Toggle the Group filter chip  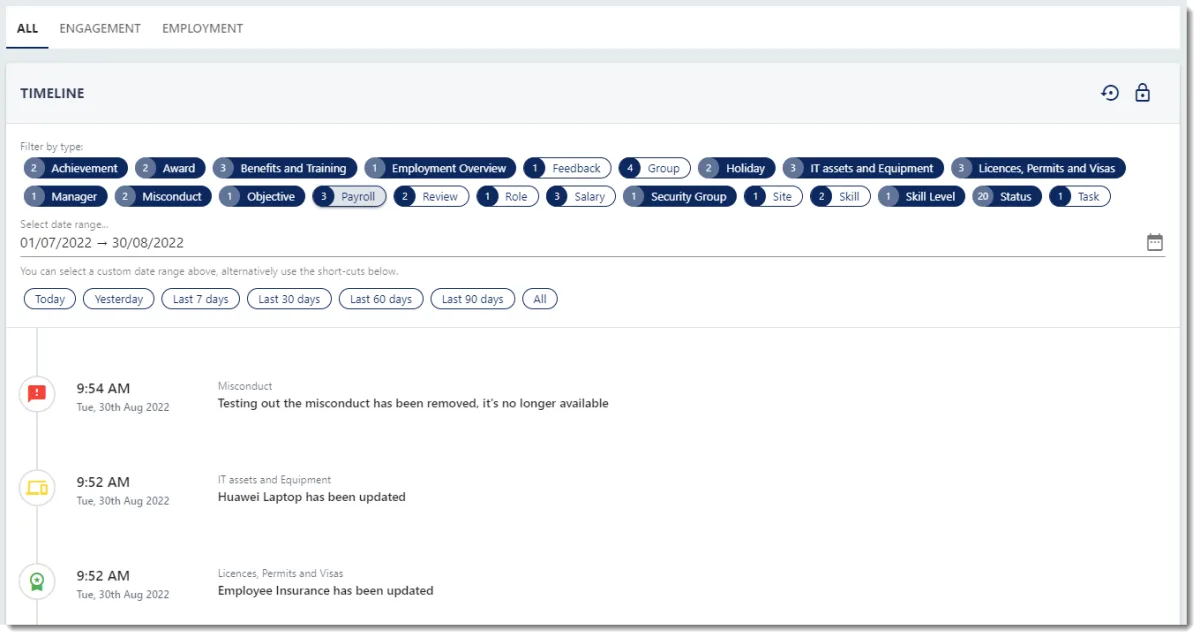click(654, 168)
